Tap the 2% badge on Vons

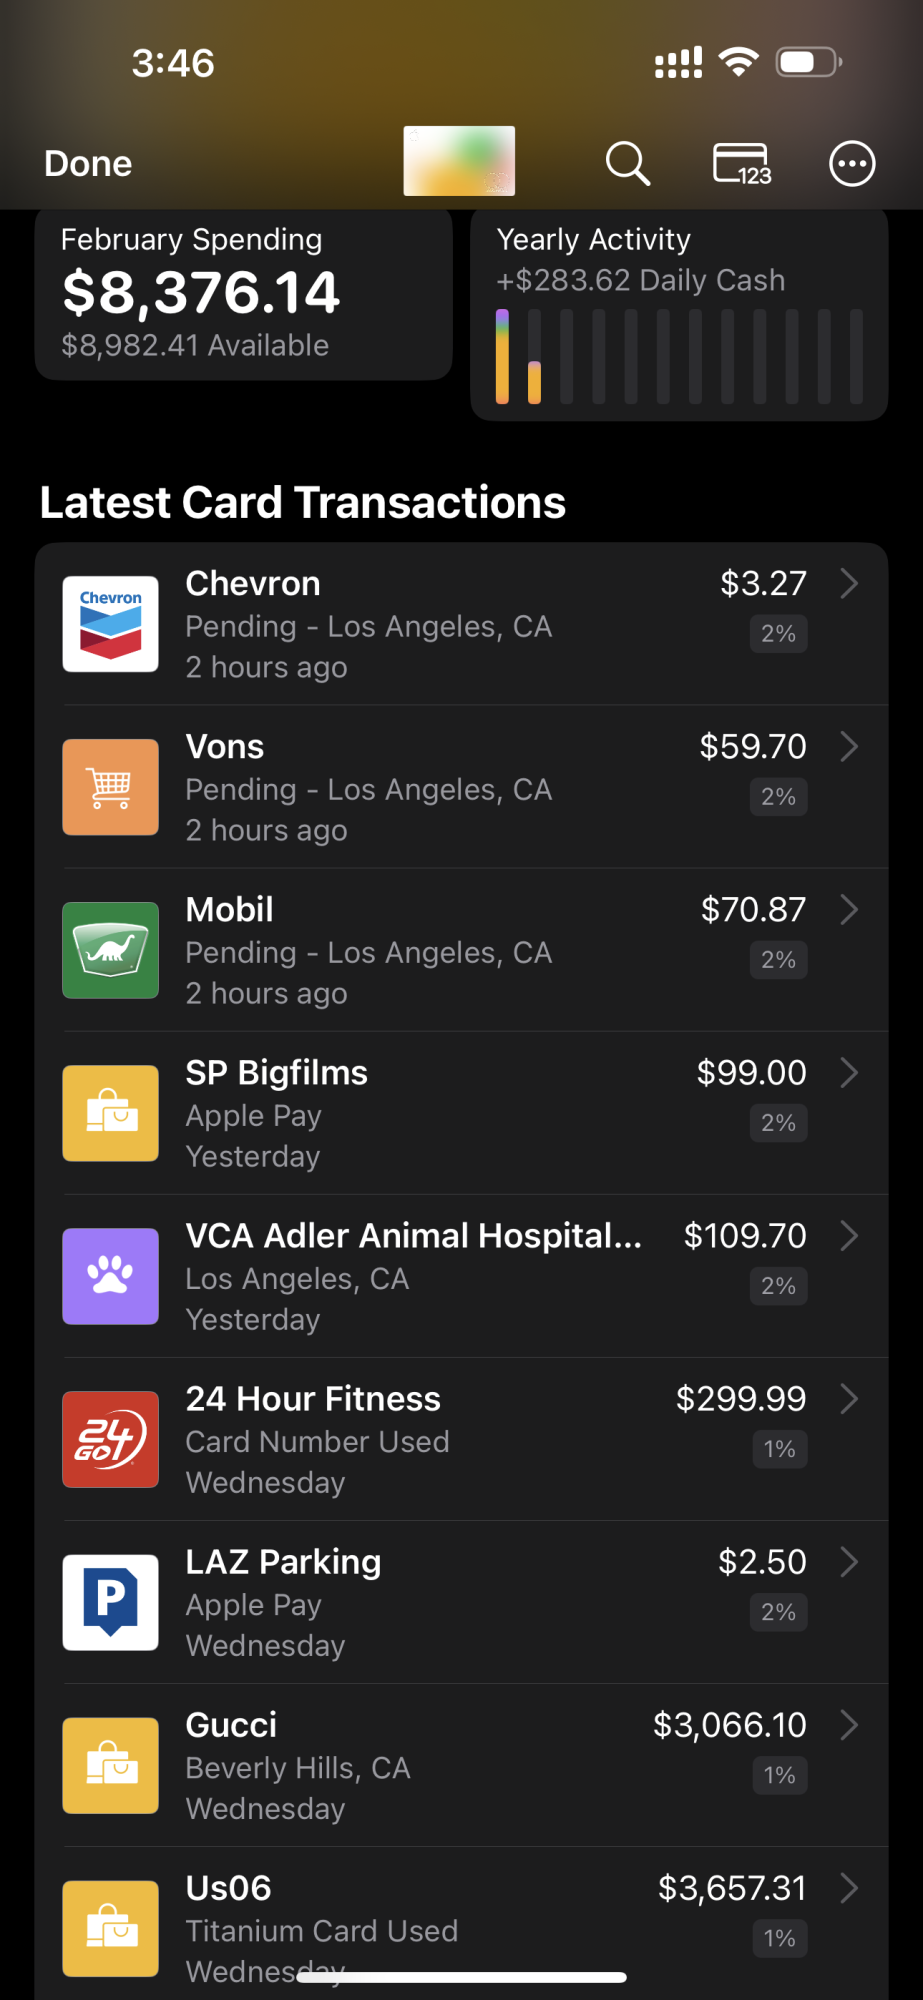coord(779,797)
